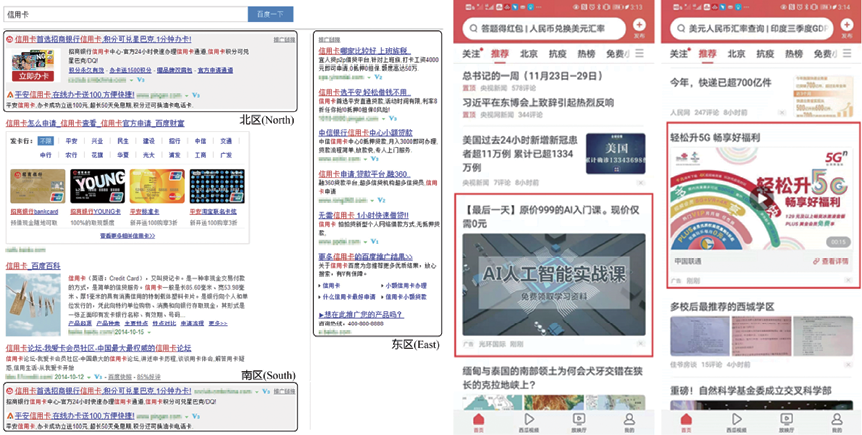The height and width of the screenshot is (435, 862).
Task: Tap search bar showing 美元人民币汇率查询
Action: pyautogui.click(x=753, y=28)
